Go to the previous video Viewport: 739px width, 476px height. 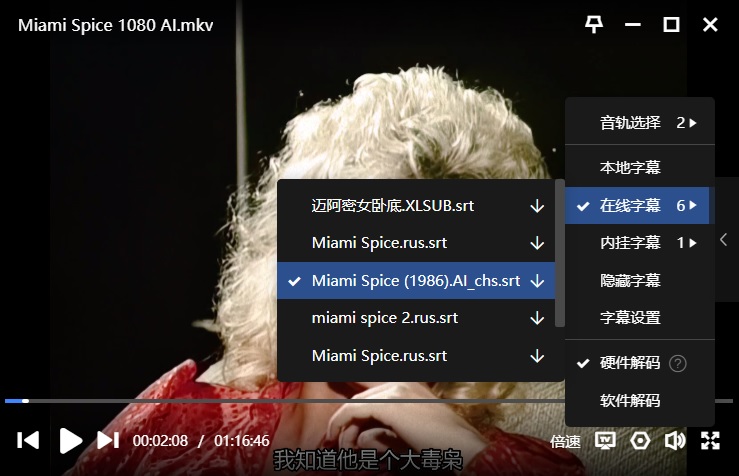pos(29,440)
